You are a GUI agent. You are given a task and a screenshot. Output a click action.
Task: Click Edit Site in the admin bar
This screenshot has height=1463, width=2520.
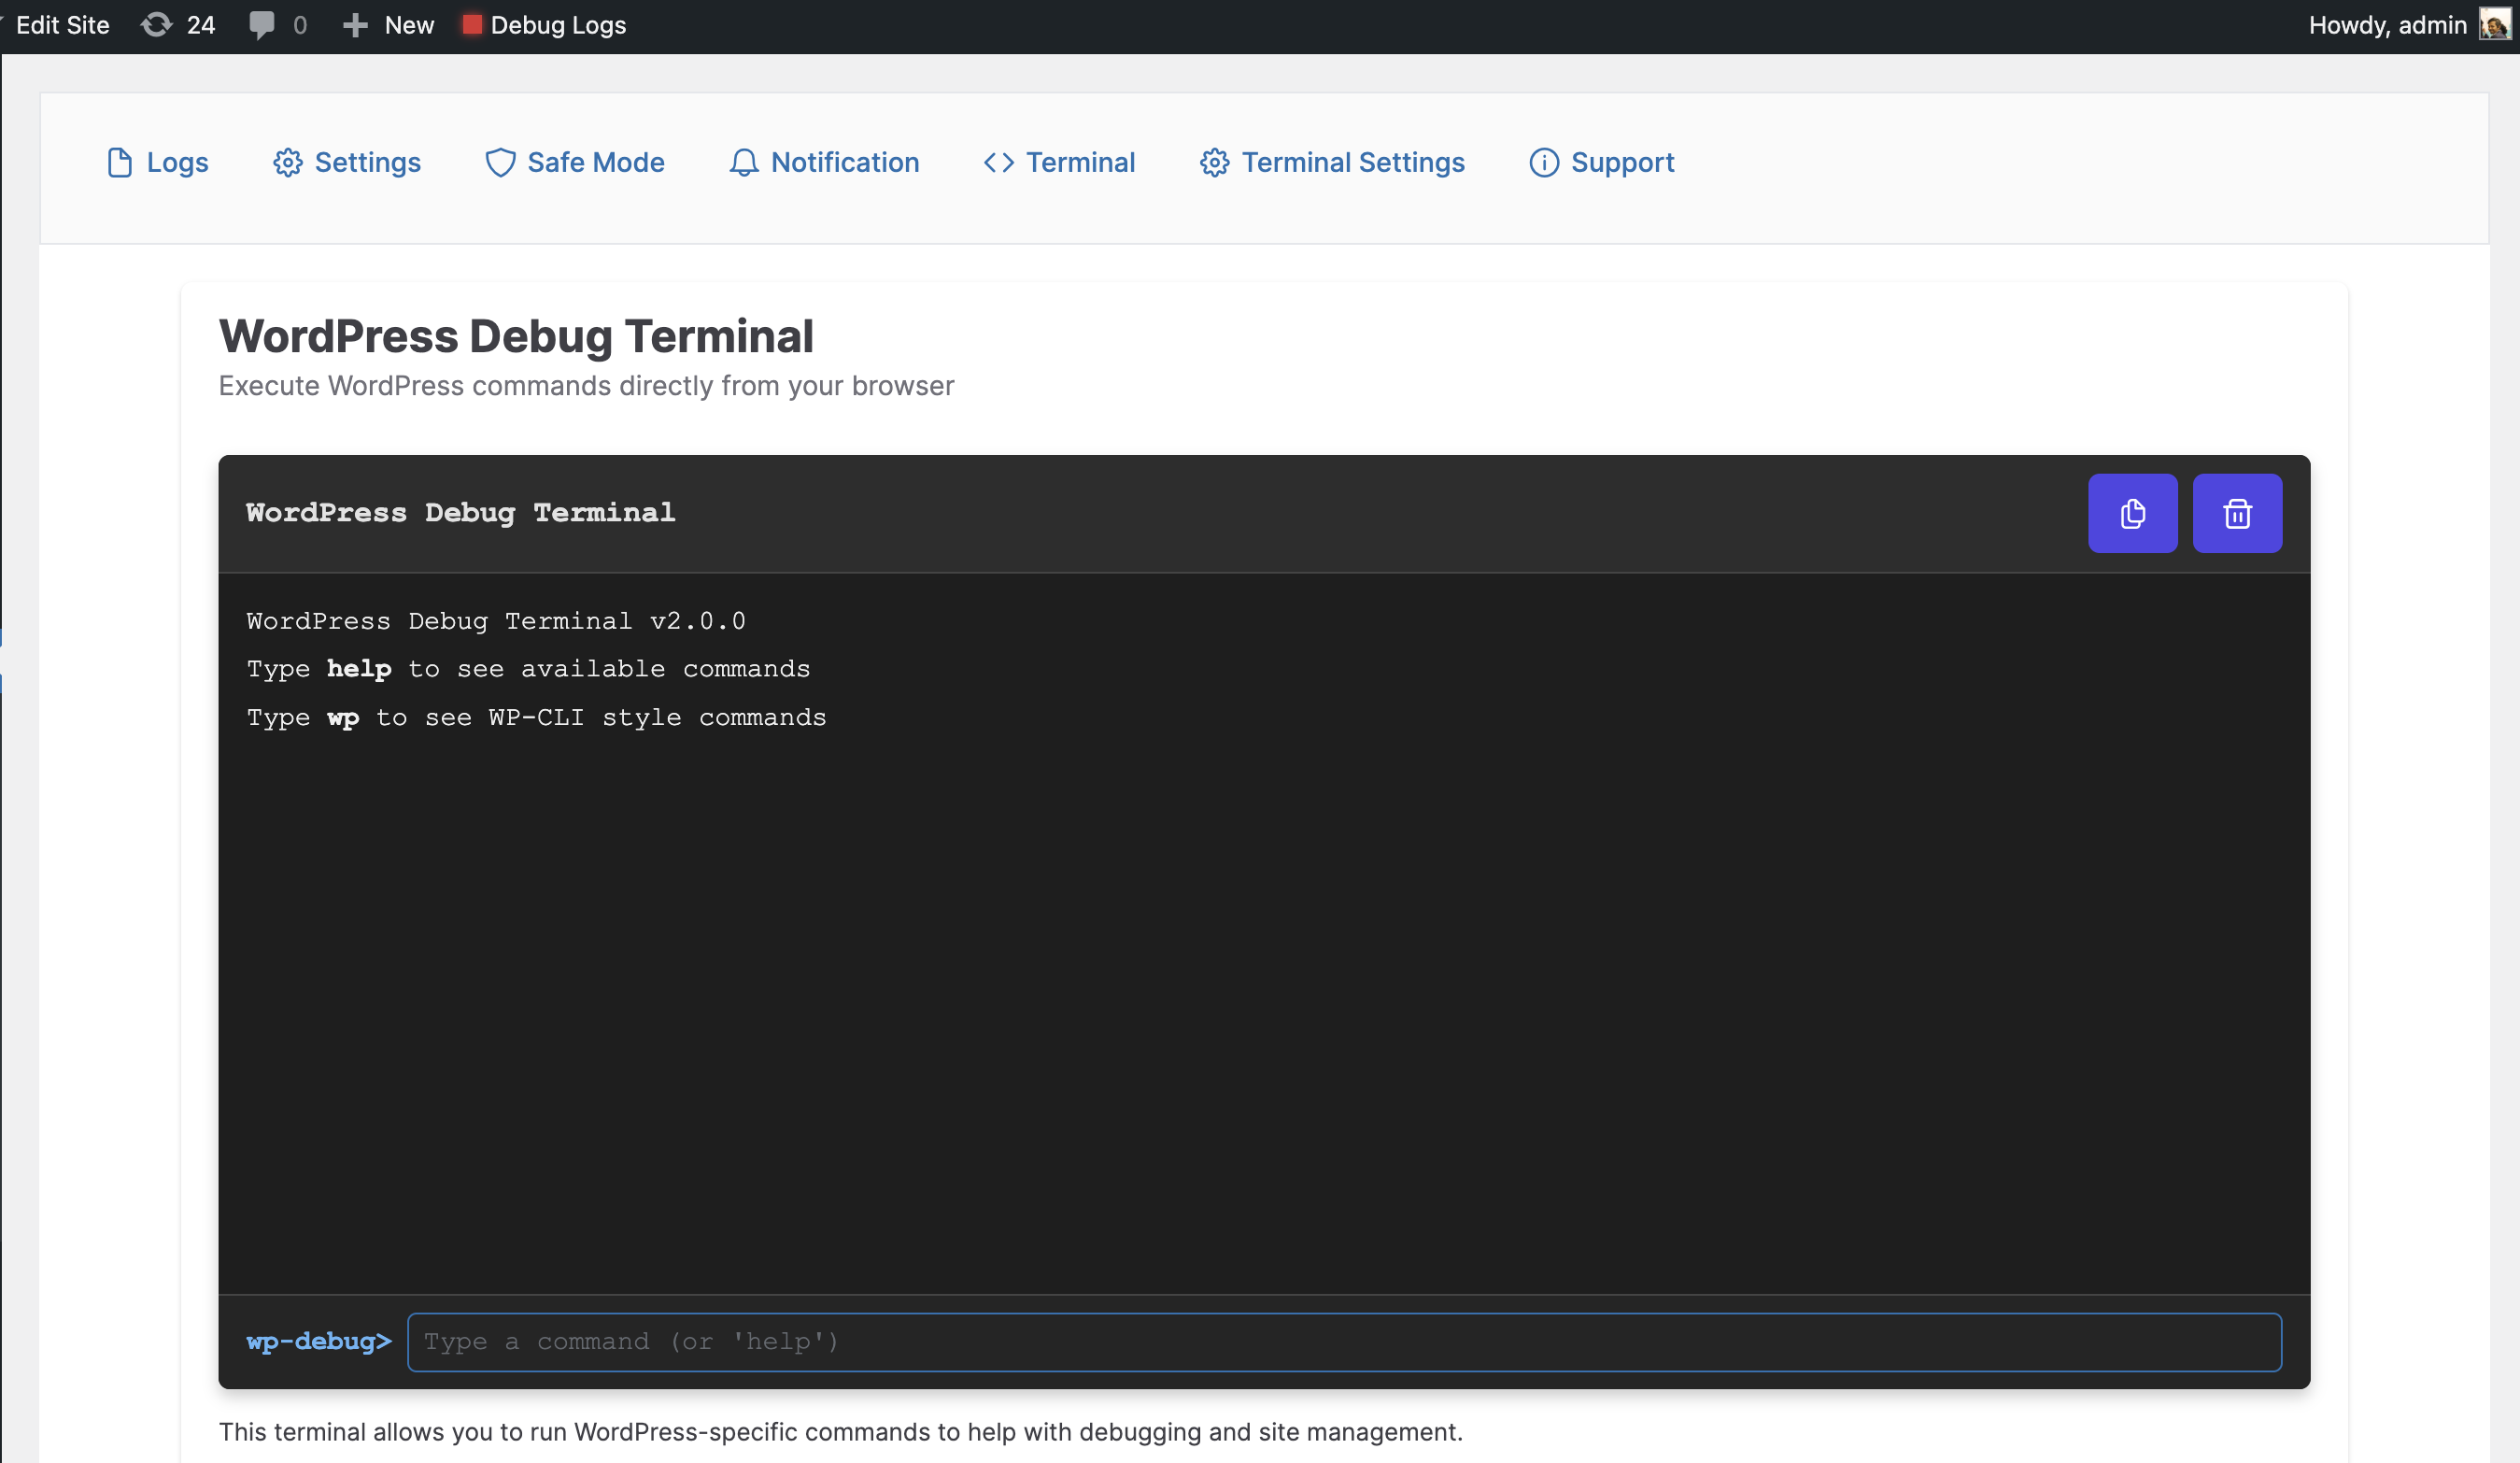coord(62,25)
